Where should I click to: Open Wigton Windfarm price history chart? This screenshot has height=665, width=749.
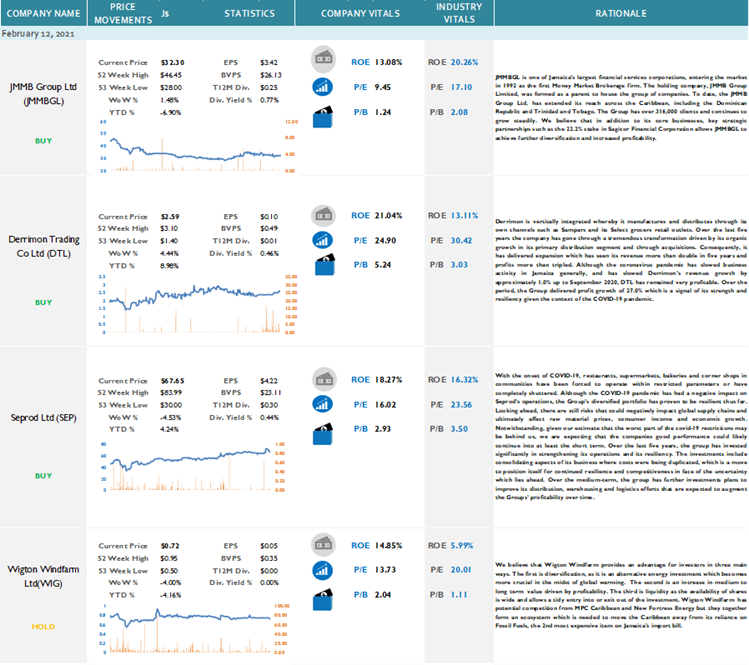click(x=194, y=629)
